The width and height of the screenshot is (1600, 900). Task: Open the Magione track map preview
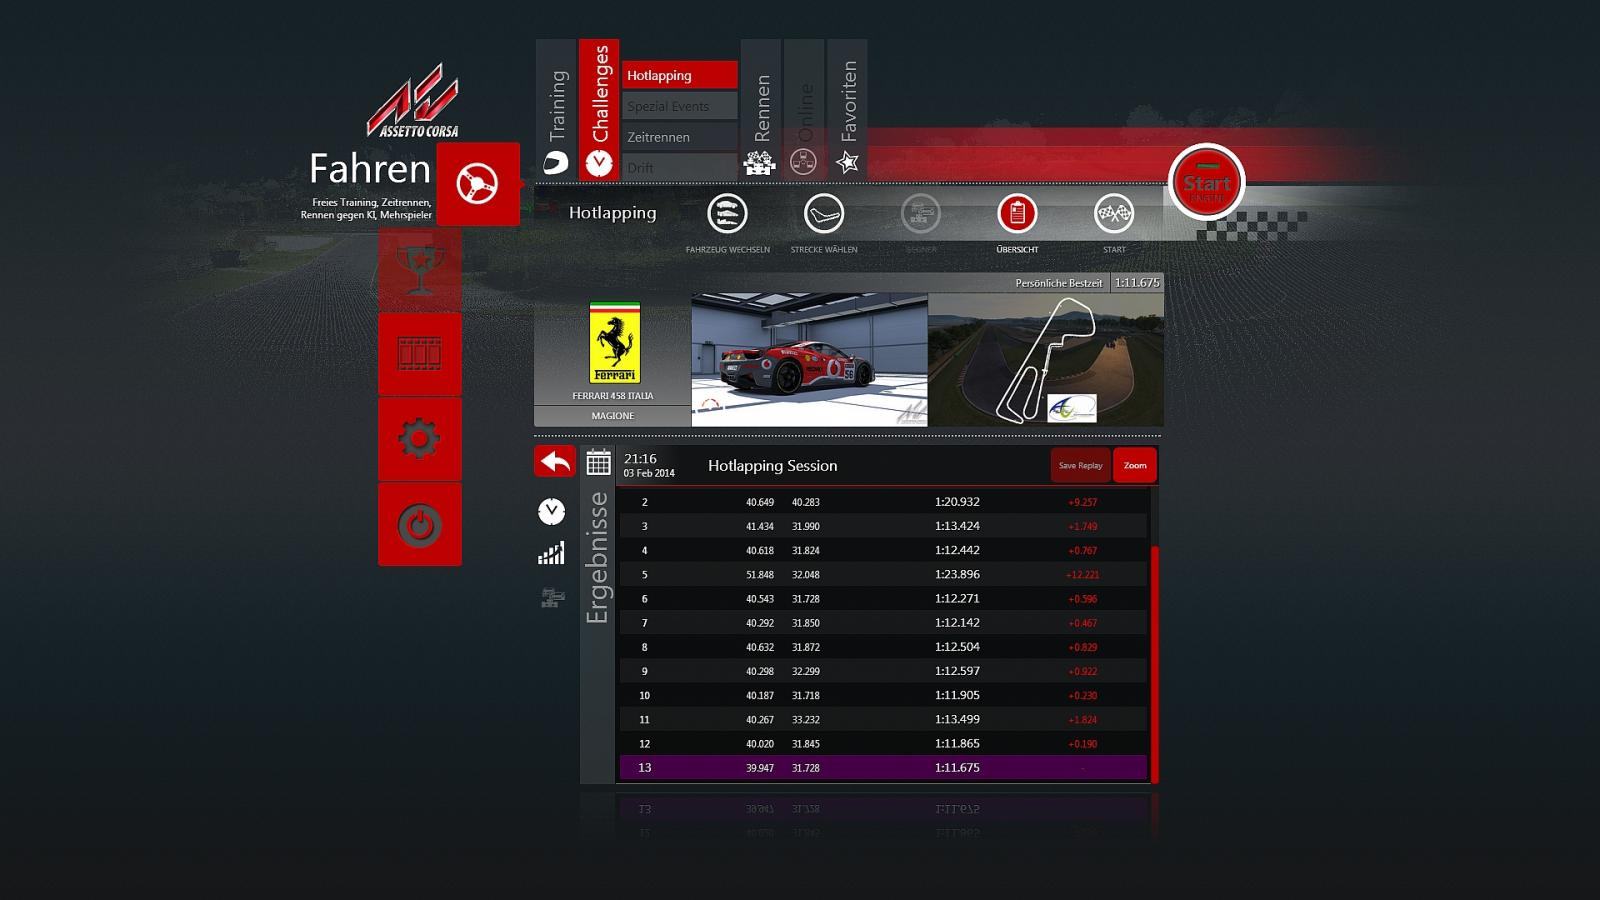point(1045,359)
